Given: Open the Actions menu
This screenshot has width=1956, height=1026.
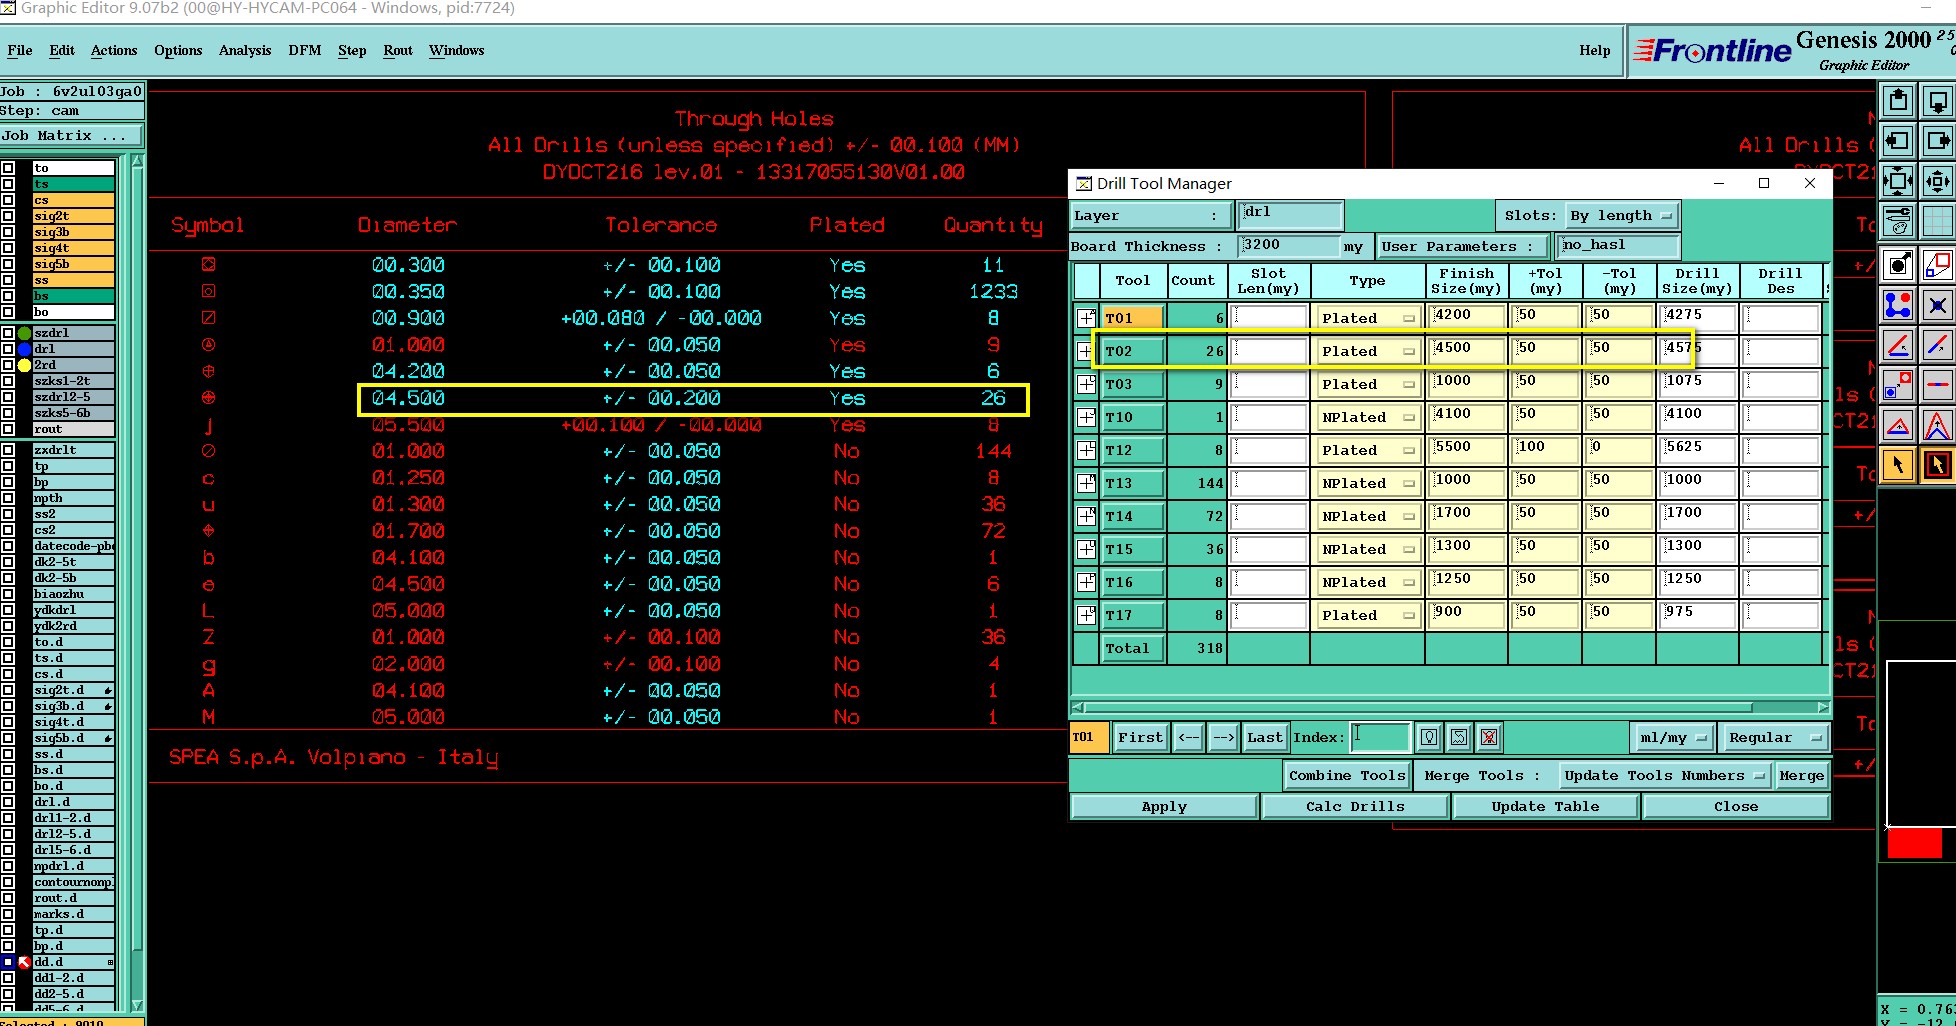Looking at the screenshot, I should click(114, 50).
